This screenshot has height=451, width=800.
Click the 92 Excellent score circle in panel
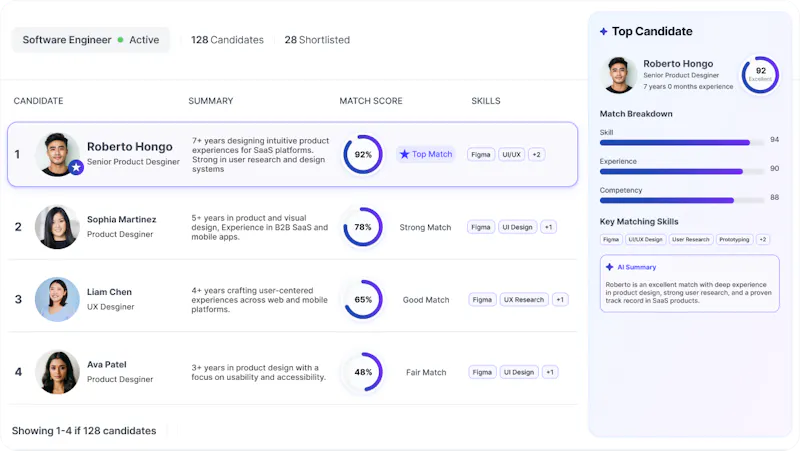click(x=760, y=75)
